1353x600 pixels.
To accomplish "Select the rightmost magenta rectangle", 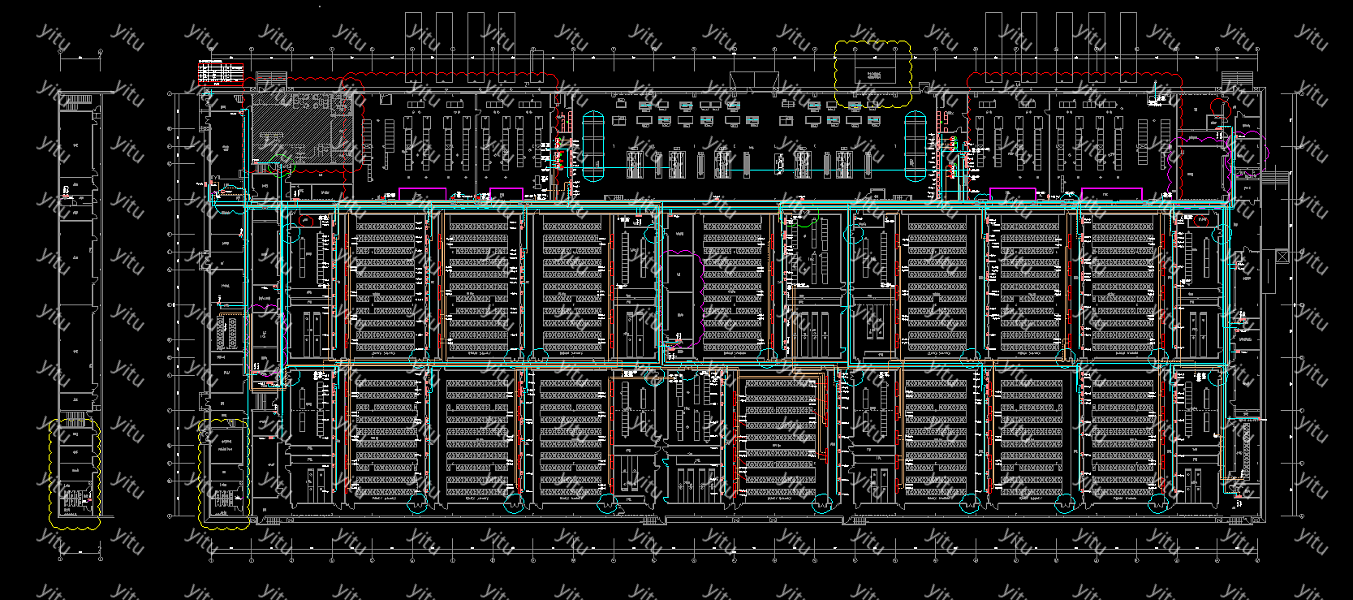I will click(x=1111, y=193).
